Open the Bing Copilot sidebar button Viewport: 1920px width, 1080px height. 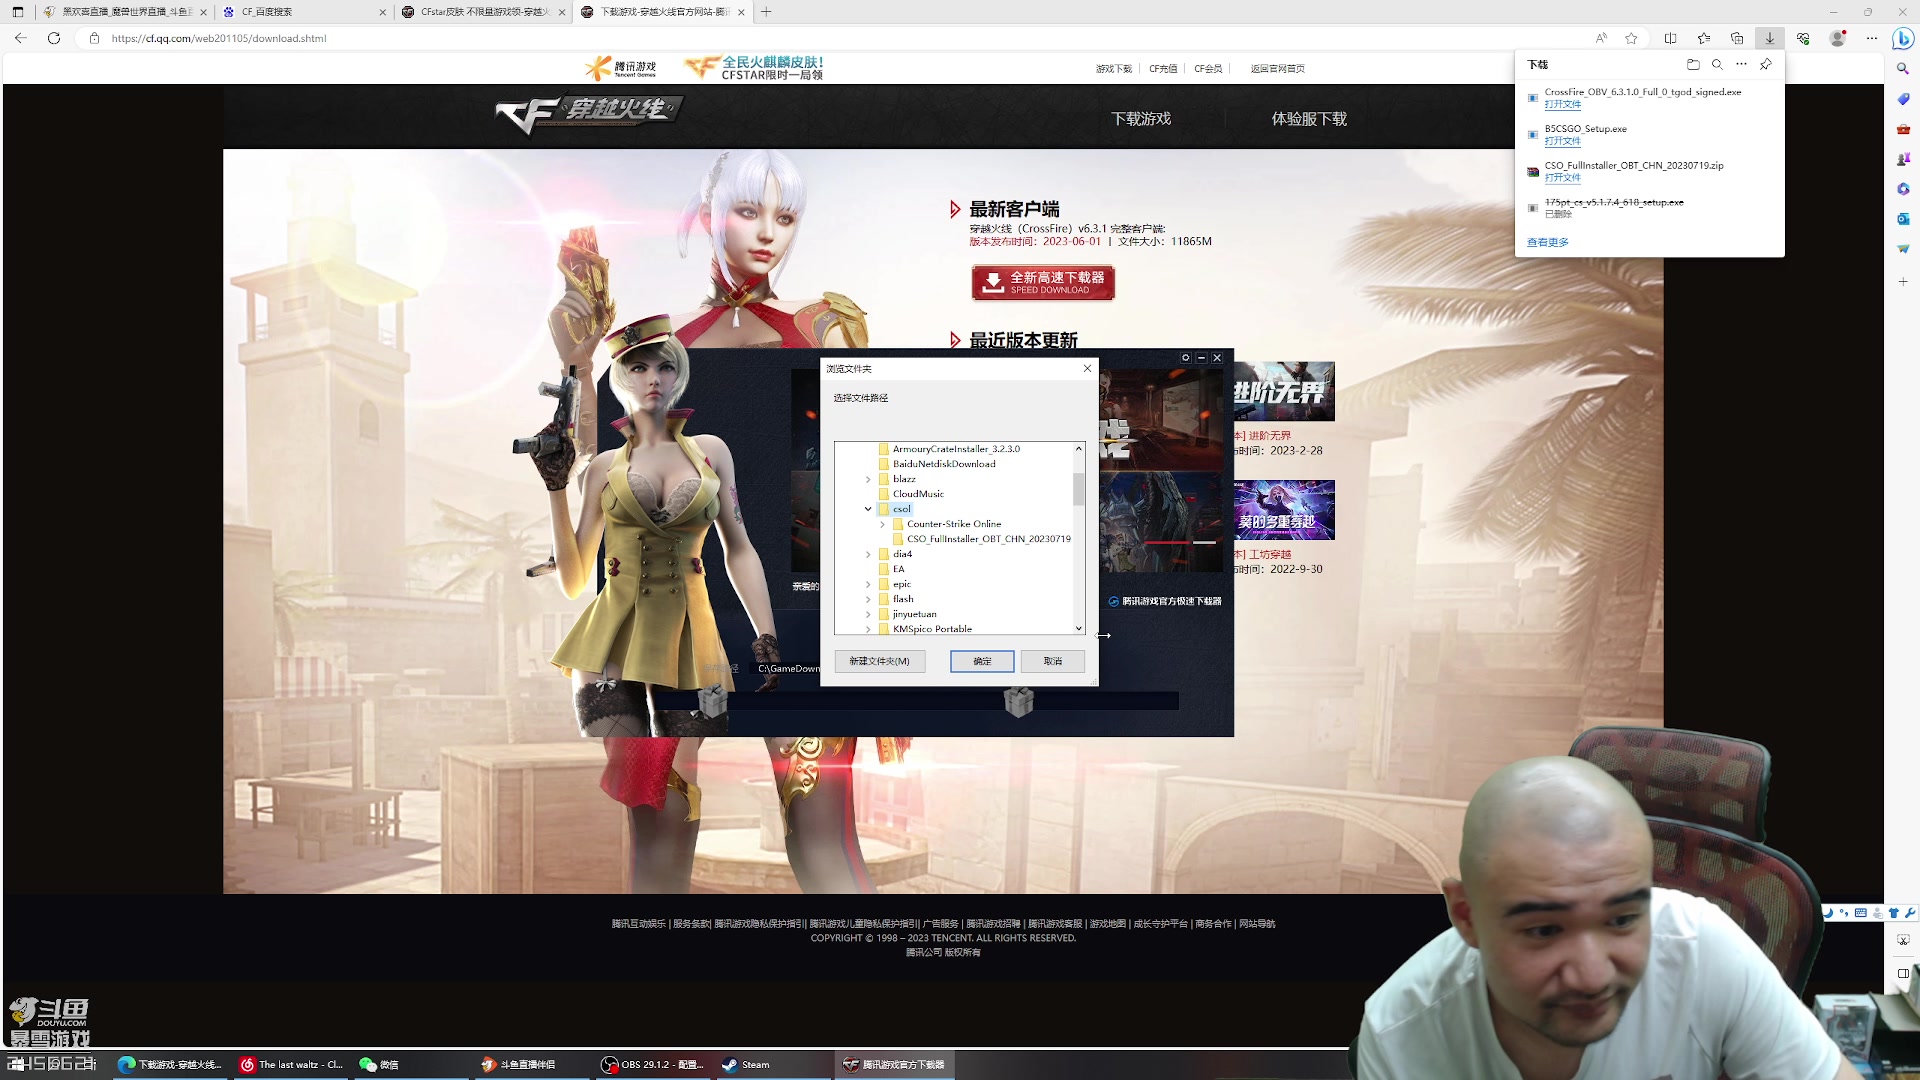pyautogui.click(x=1903, y=38)
